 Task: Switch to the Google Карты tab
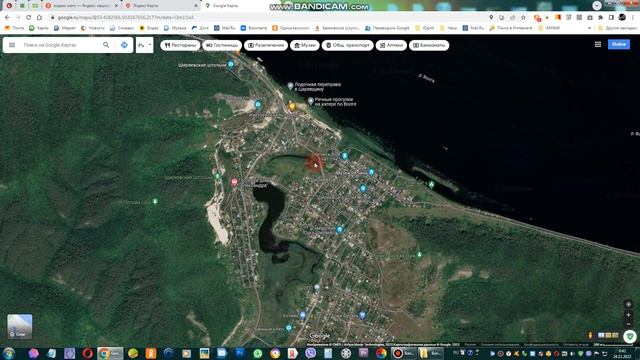click(x=241, y=6)
